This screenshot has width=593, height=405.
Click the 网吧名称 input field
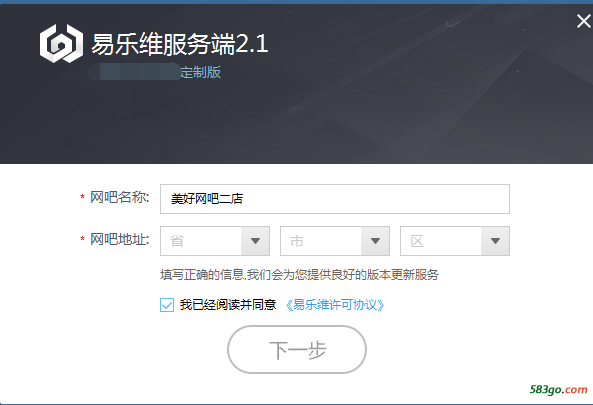pos(335,199)
